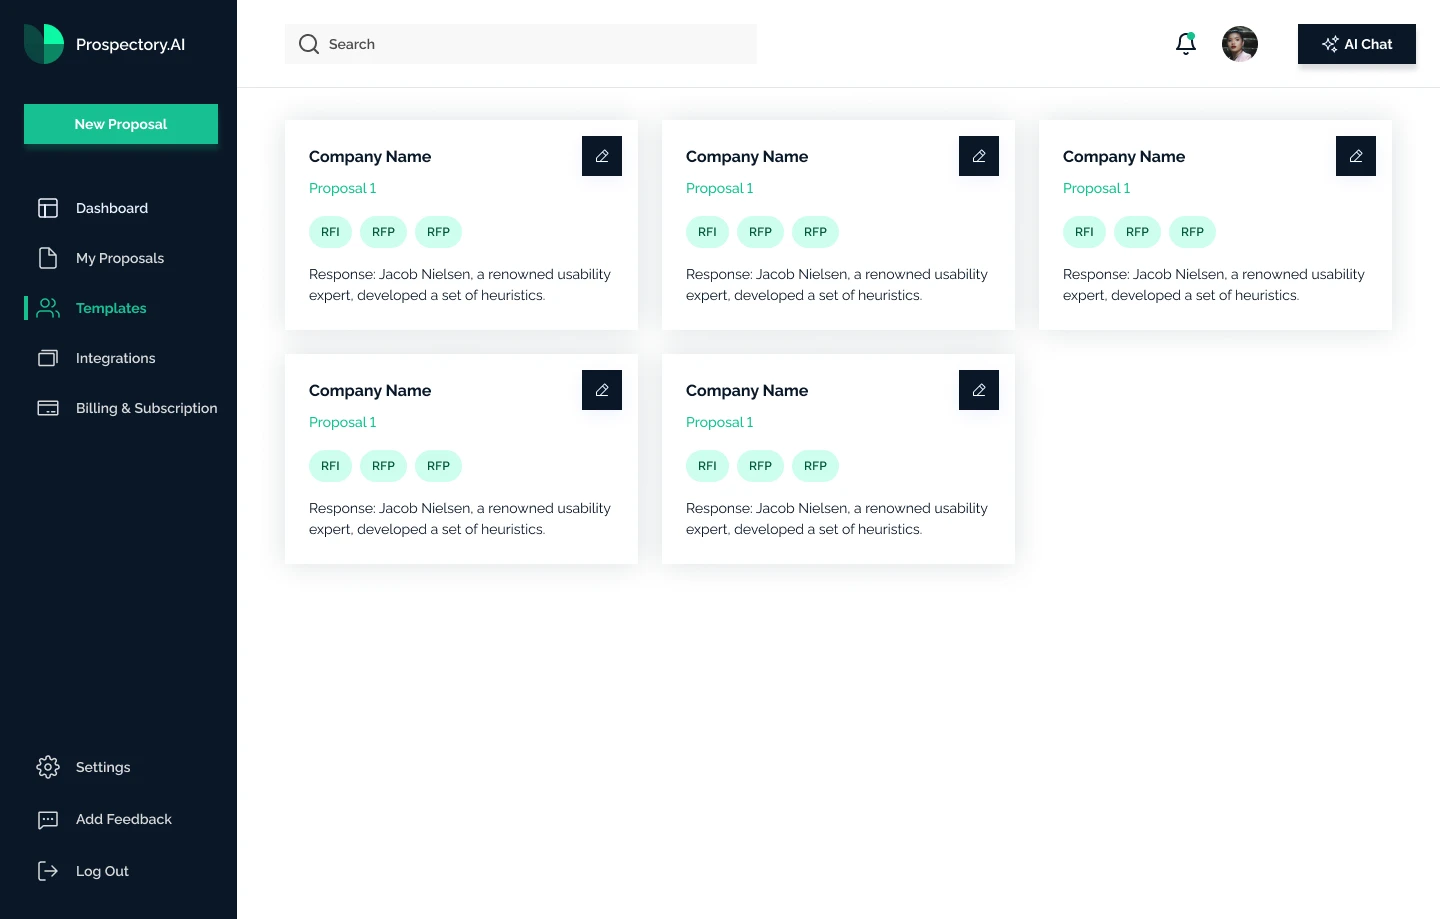Go to My Proposals via document icon
Screen dimensions: 1440x919
[x=48, y=258]
